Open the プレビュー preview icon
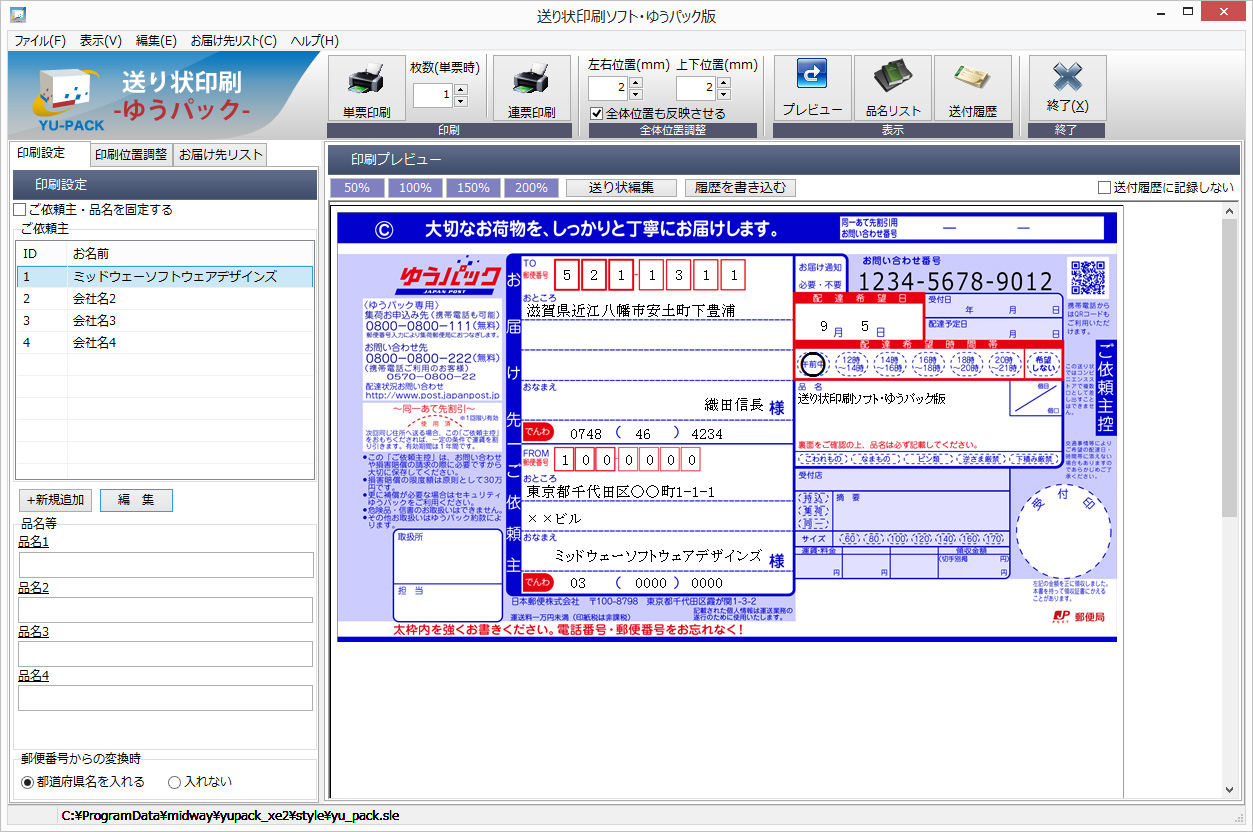The image size is (1253, 832). tap(812, 88)
